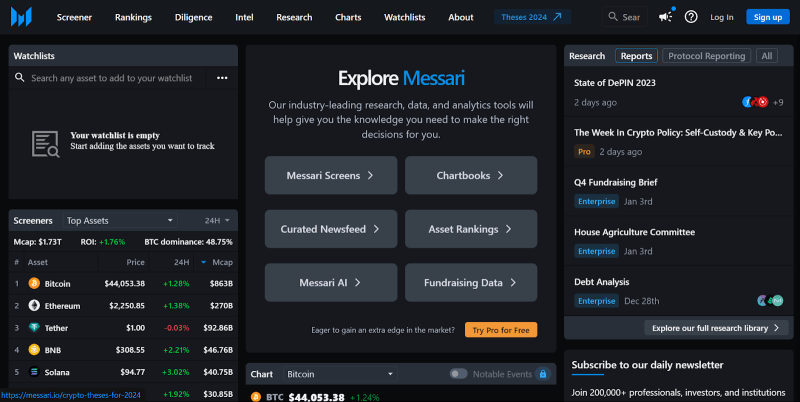The image size is (800, 402).
Task: Click Solana name in screener
Action: 57,372
